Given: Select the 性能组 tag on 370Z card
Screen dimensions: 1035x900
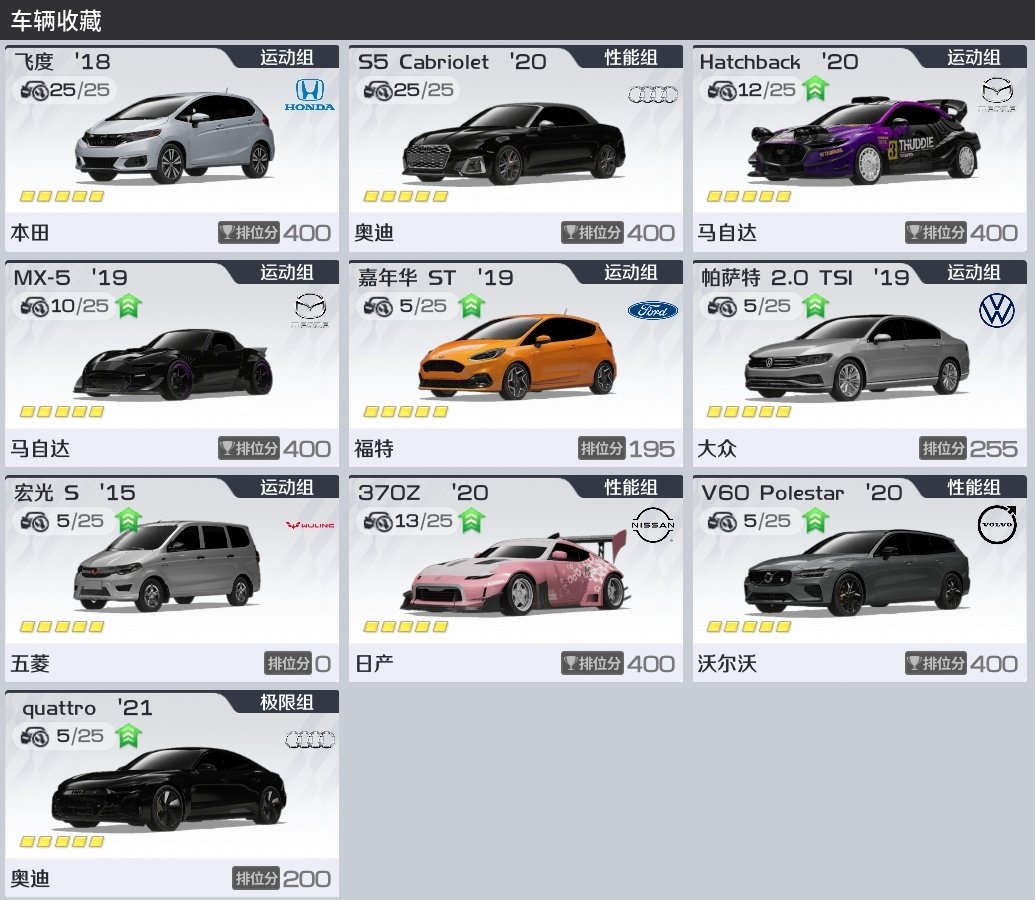Looking at the screenshot, I should [x=630, y=487].
